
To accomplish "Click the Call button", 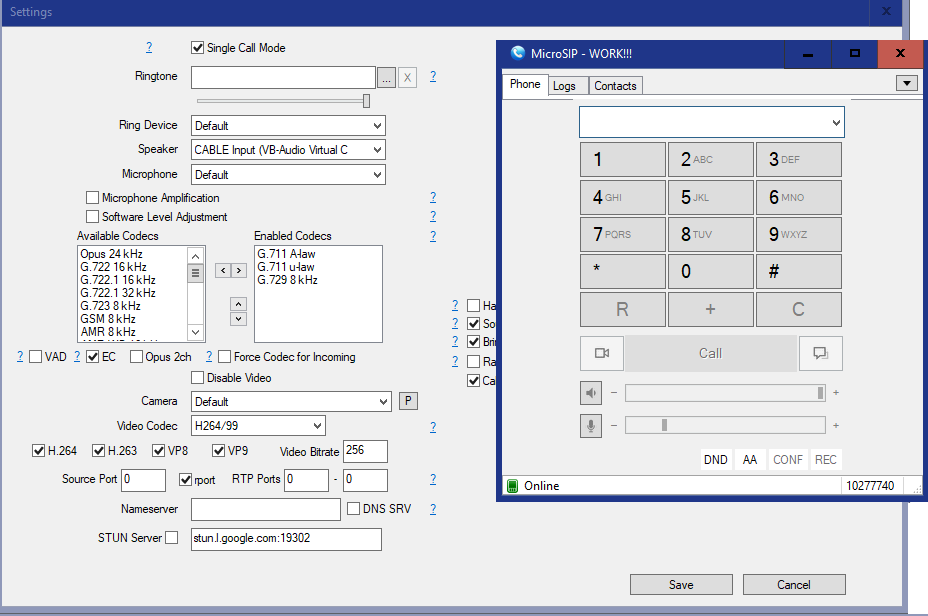I will click(711, 353).
